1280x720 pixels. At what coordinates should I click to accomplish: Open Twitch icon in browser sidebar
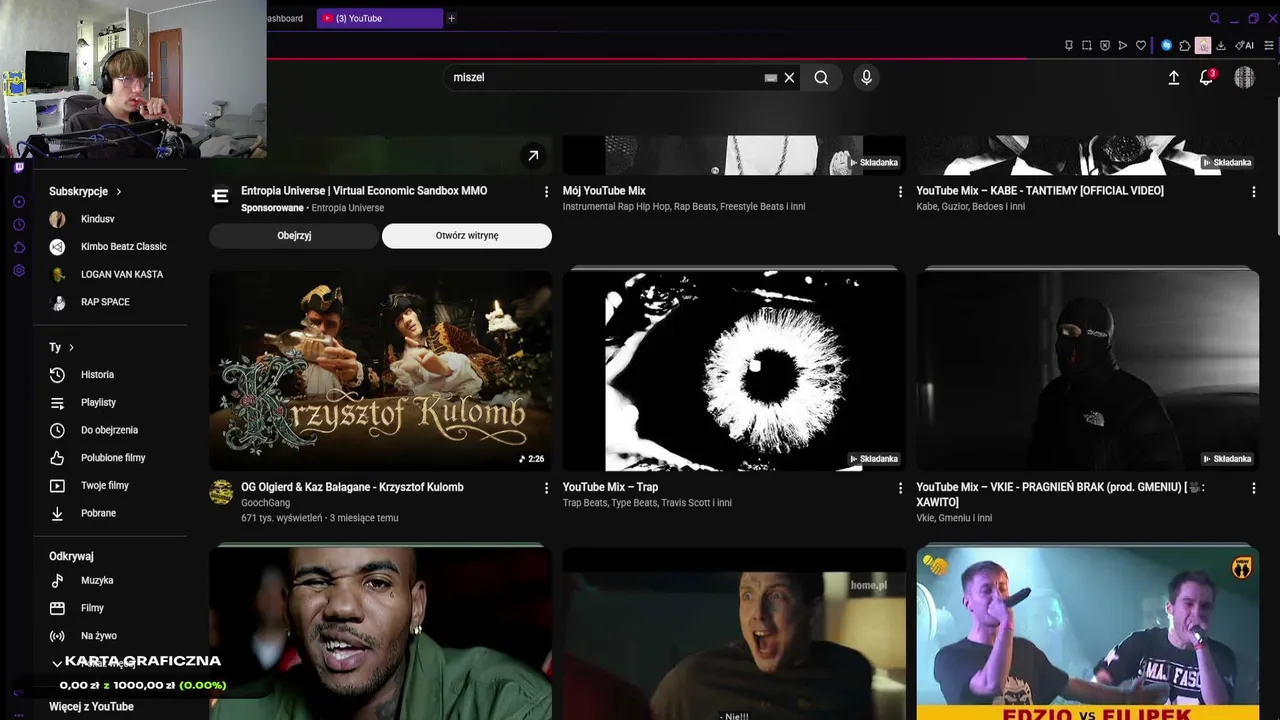[19, 168]
